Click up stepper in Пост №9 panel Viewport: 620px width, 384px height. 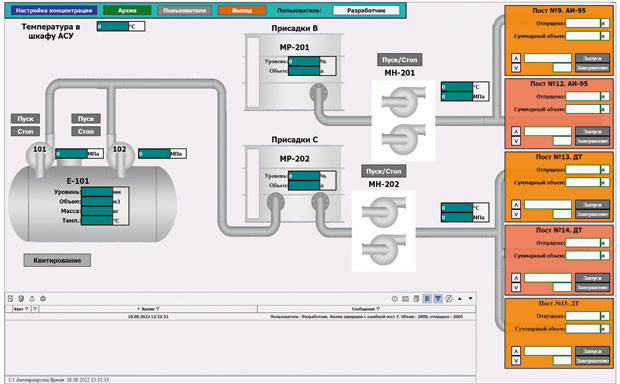tap(516, 58)
